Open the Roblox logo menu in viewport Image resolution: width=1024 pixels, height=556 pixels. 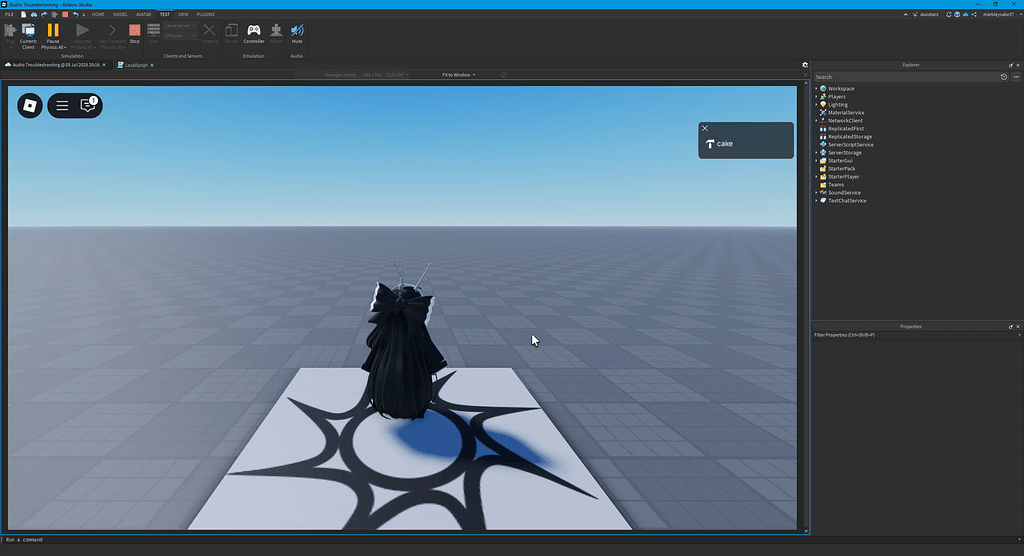click(x=30, y=105)
